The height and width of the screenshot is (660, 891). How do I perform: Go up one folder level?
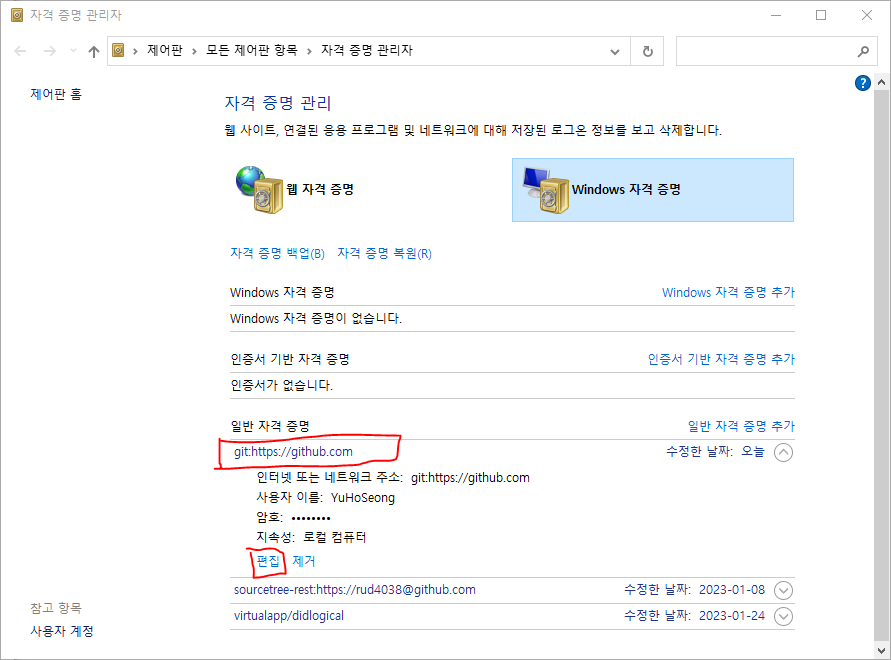tap(94, 51)
